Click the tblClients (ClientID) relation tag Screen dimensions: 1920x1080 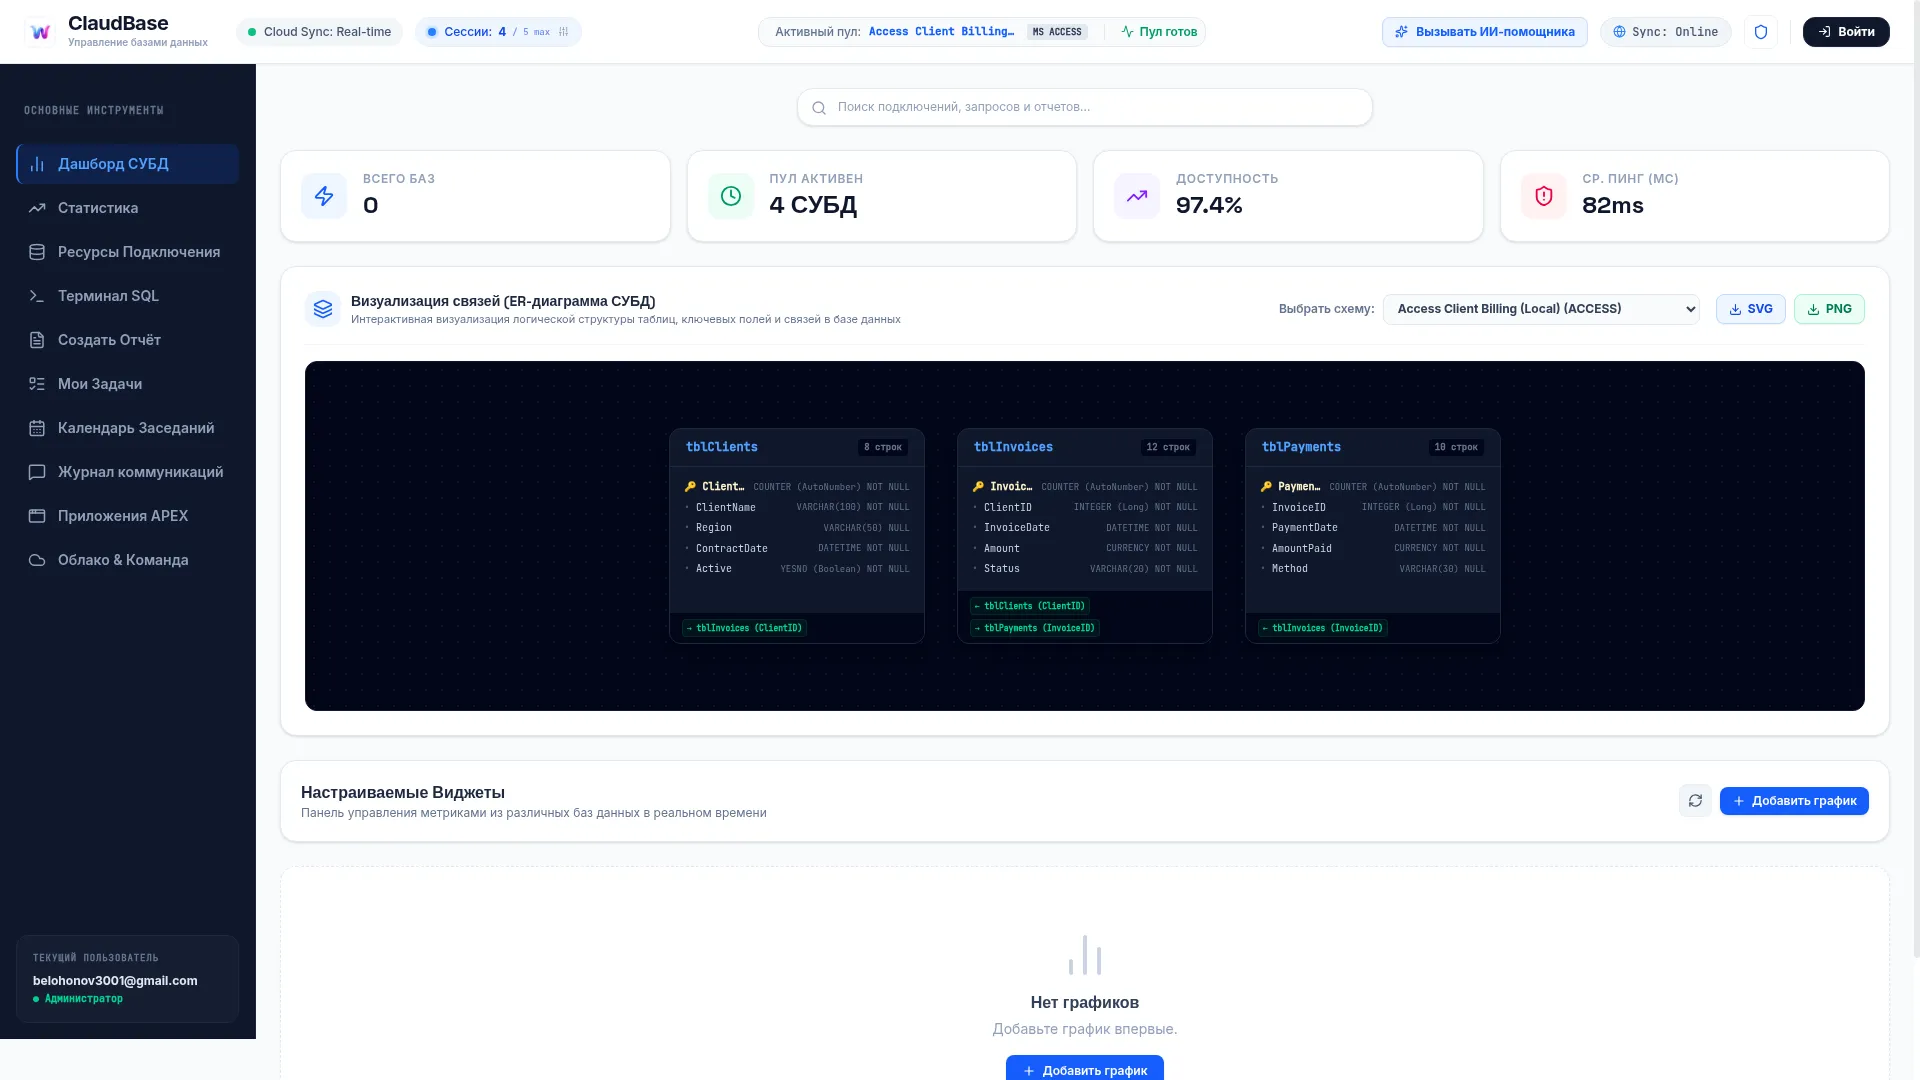[x=1030, y=606]
